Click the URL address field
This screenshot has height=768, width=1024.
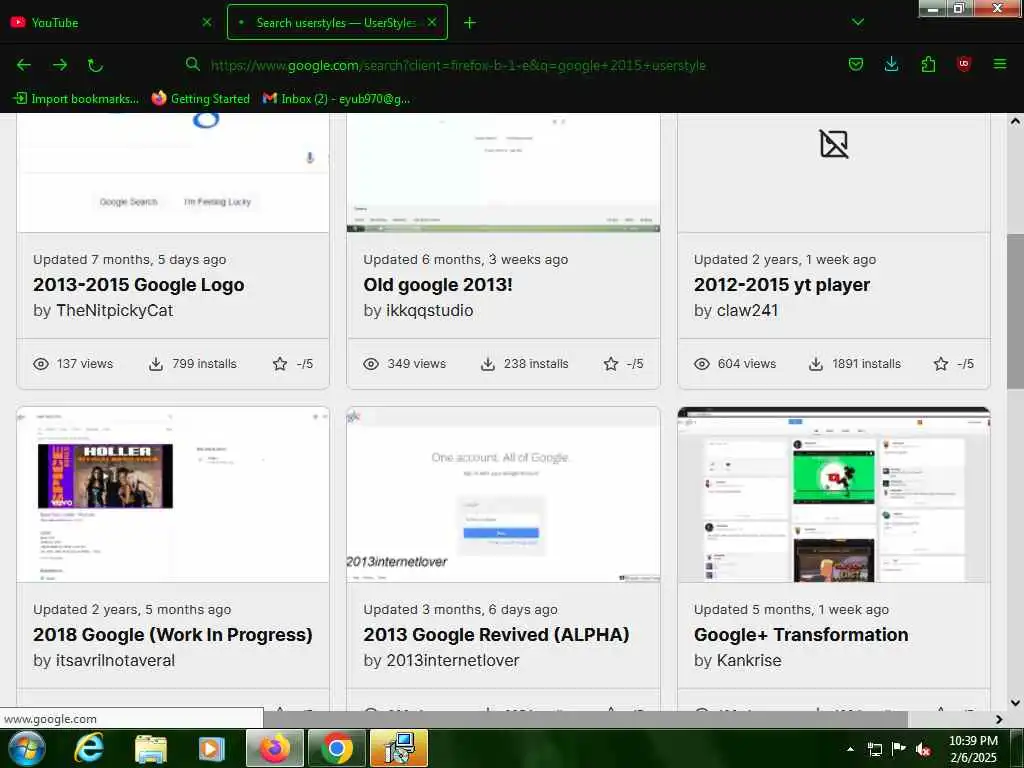(457, 65)
